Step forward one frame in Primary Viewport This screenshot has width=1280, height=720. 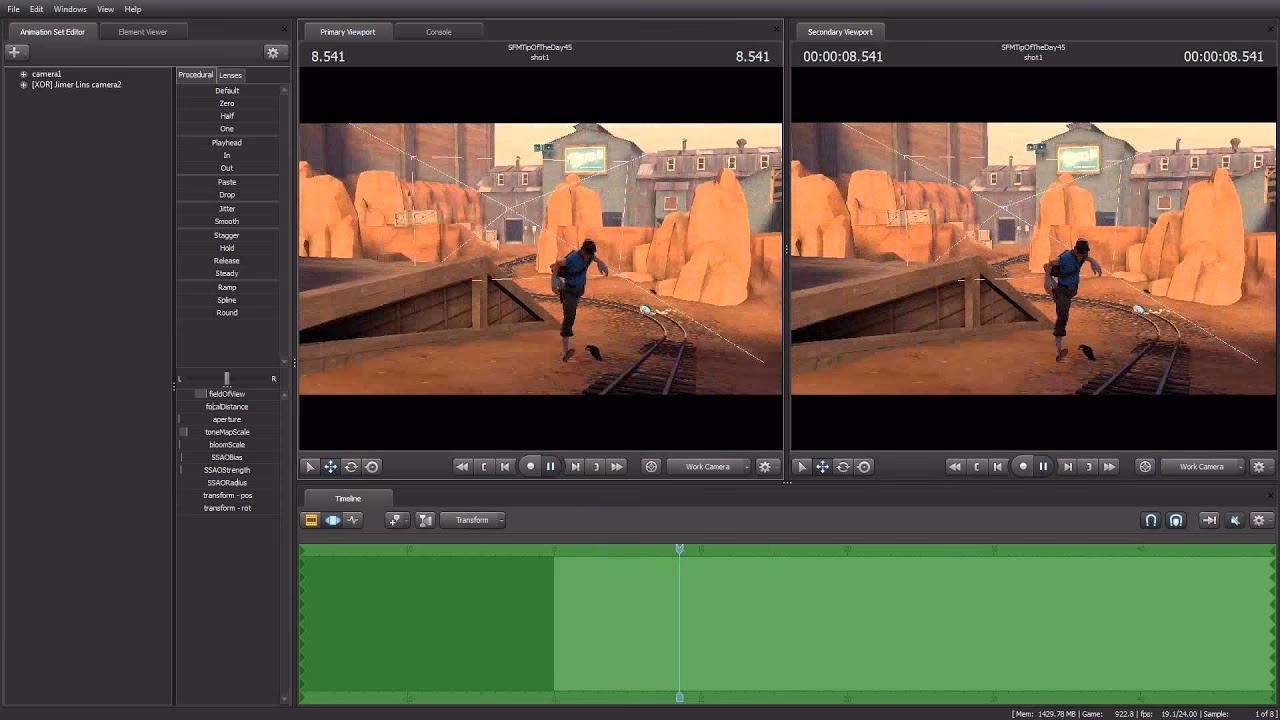tap(575, 466)
